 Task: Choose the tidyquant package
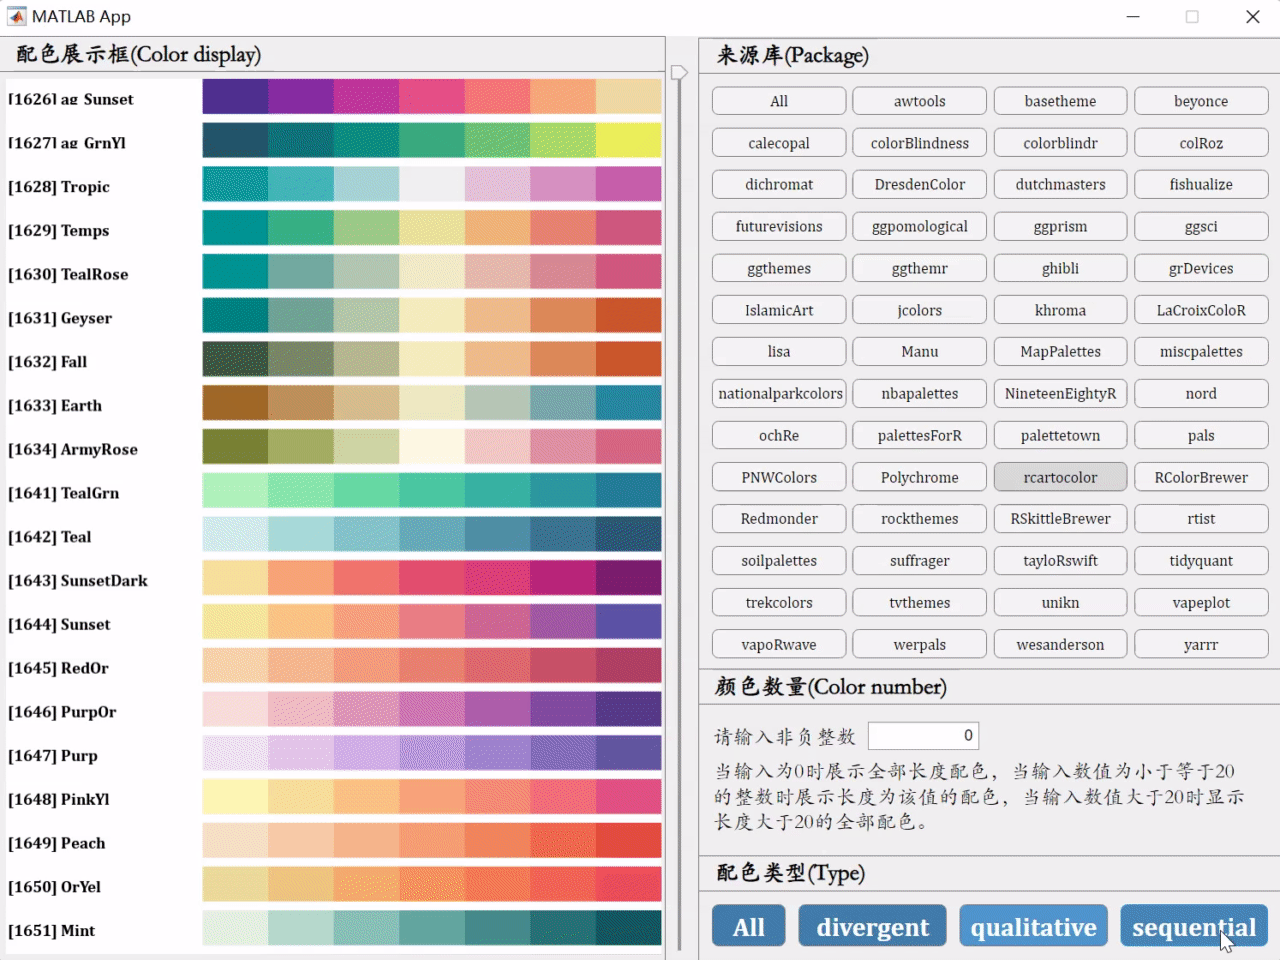click(1201, 561)
